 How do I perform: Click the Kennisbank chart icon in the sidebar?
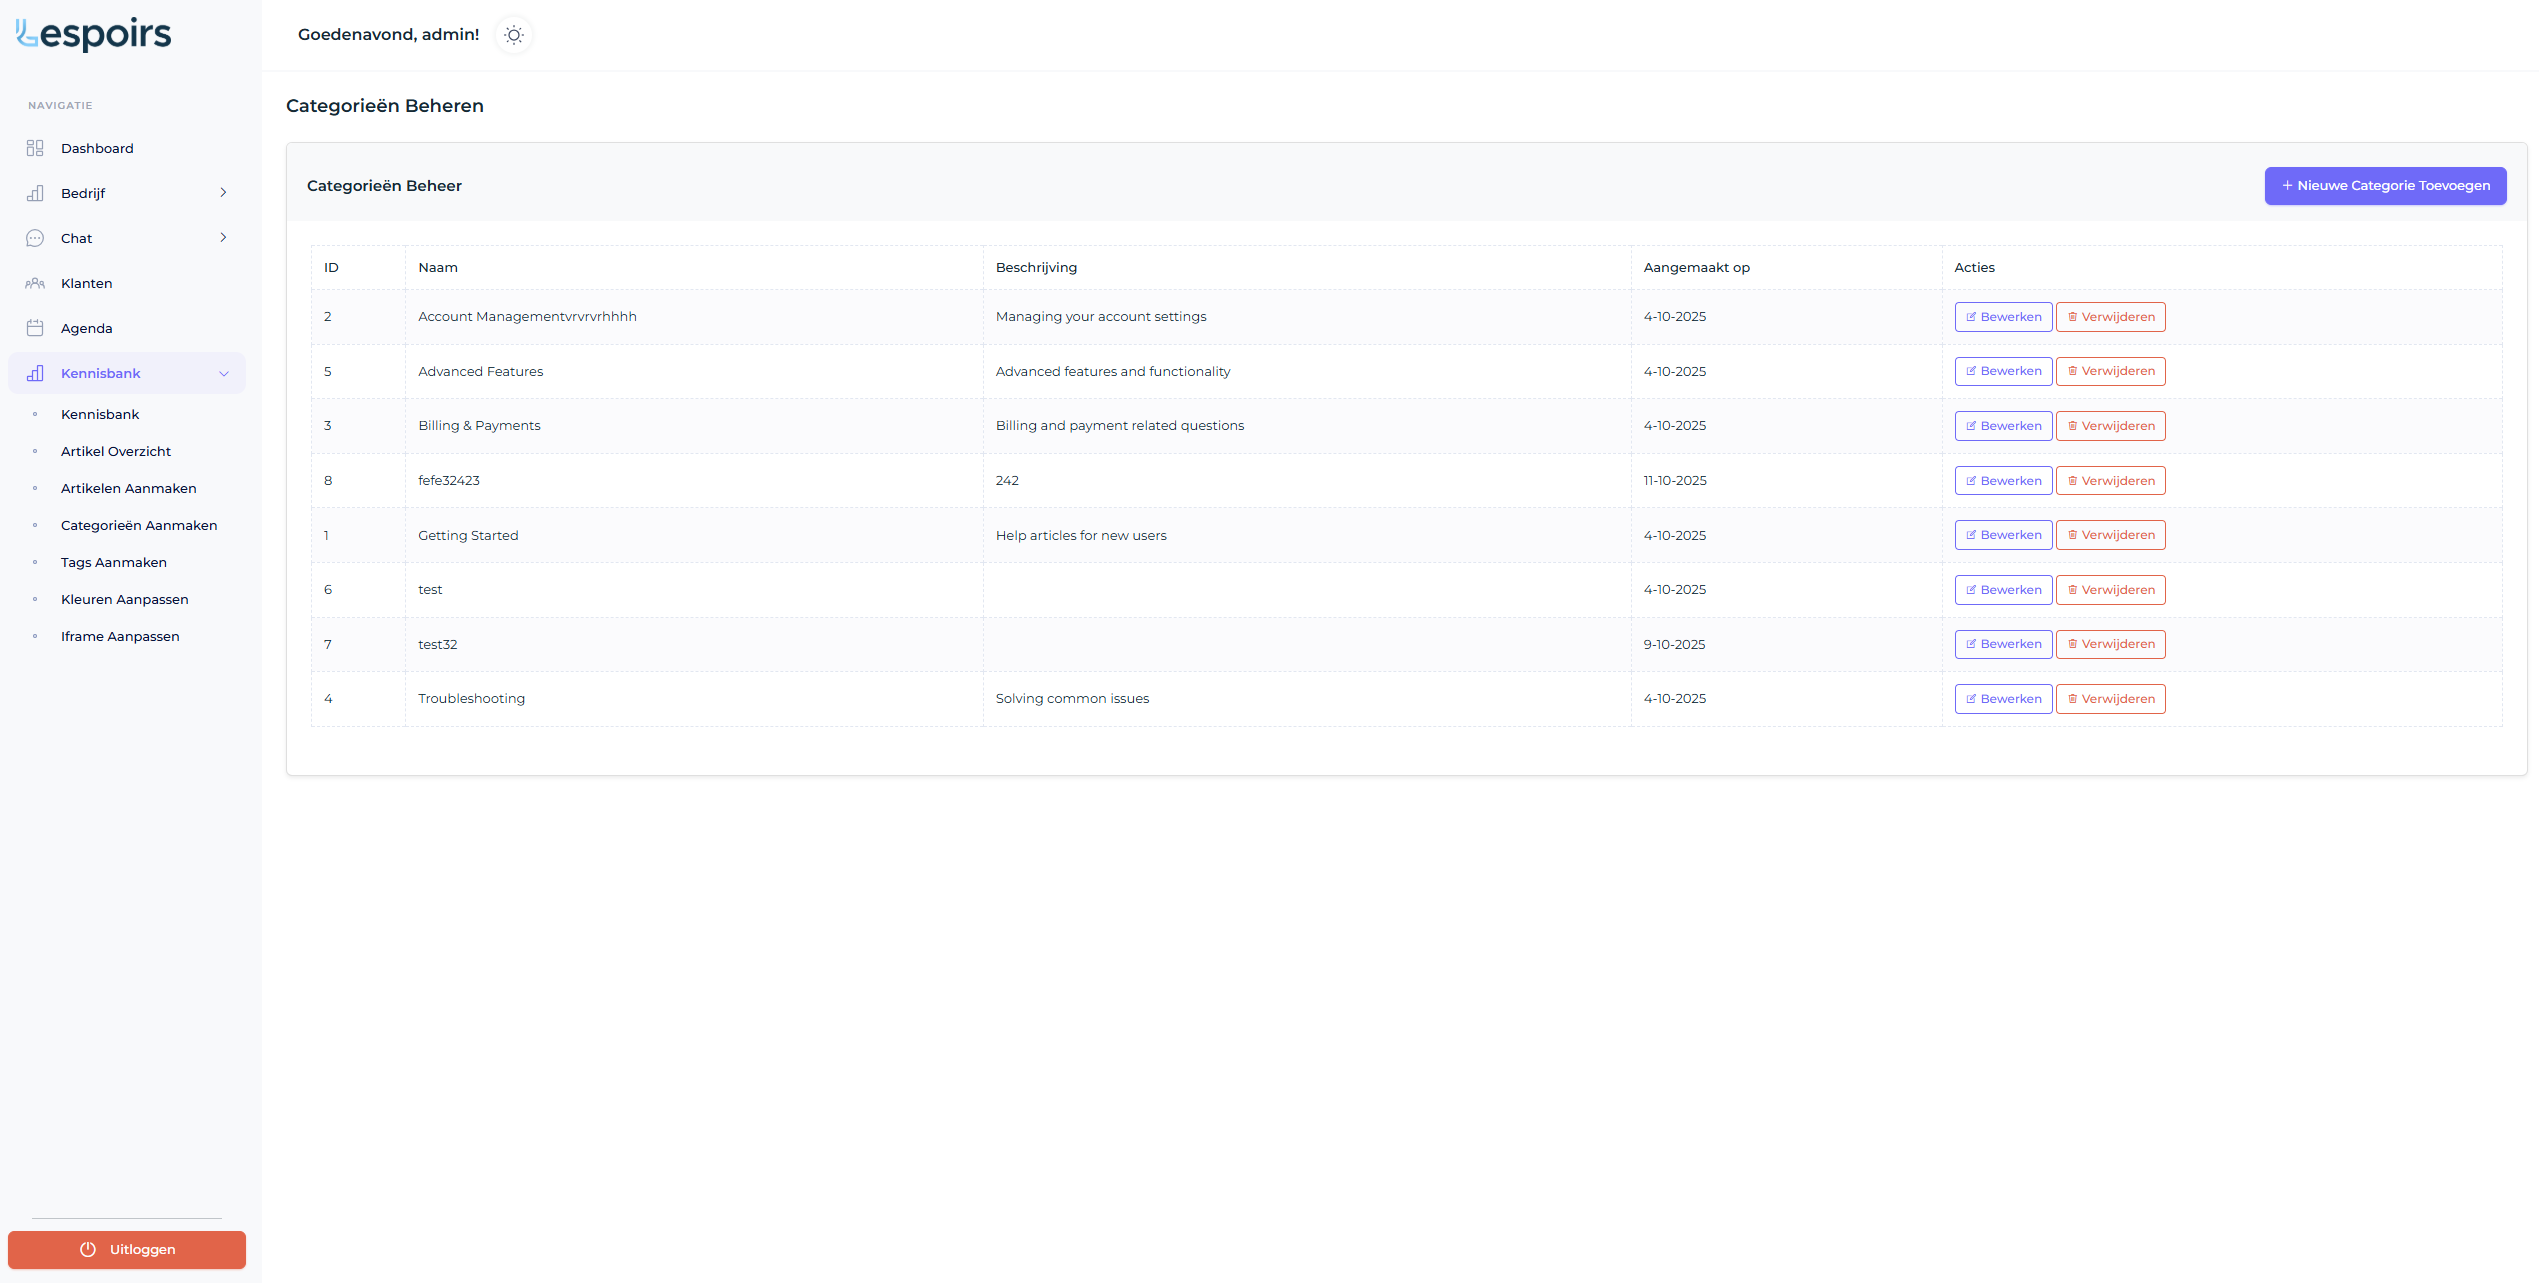[35, 373]
